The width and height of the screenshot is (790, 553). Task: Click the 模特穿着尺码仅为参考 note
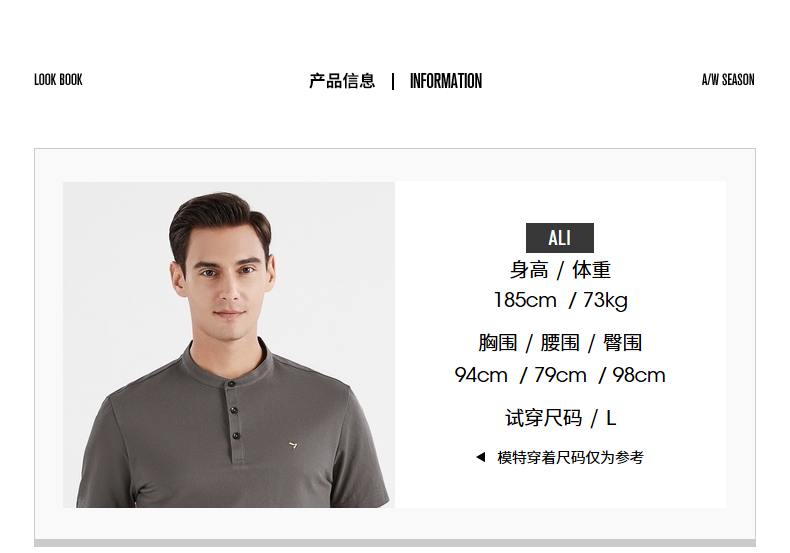tap(570, 457)
